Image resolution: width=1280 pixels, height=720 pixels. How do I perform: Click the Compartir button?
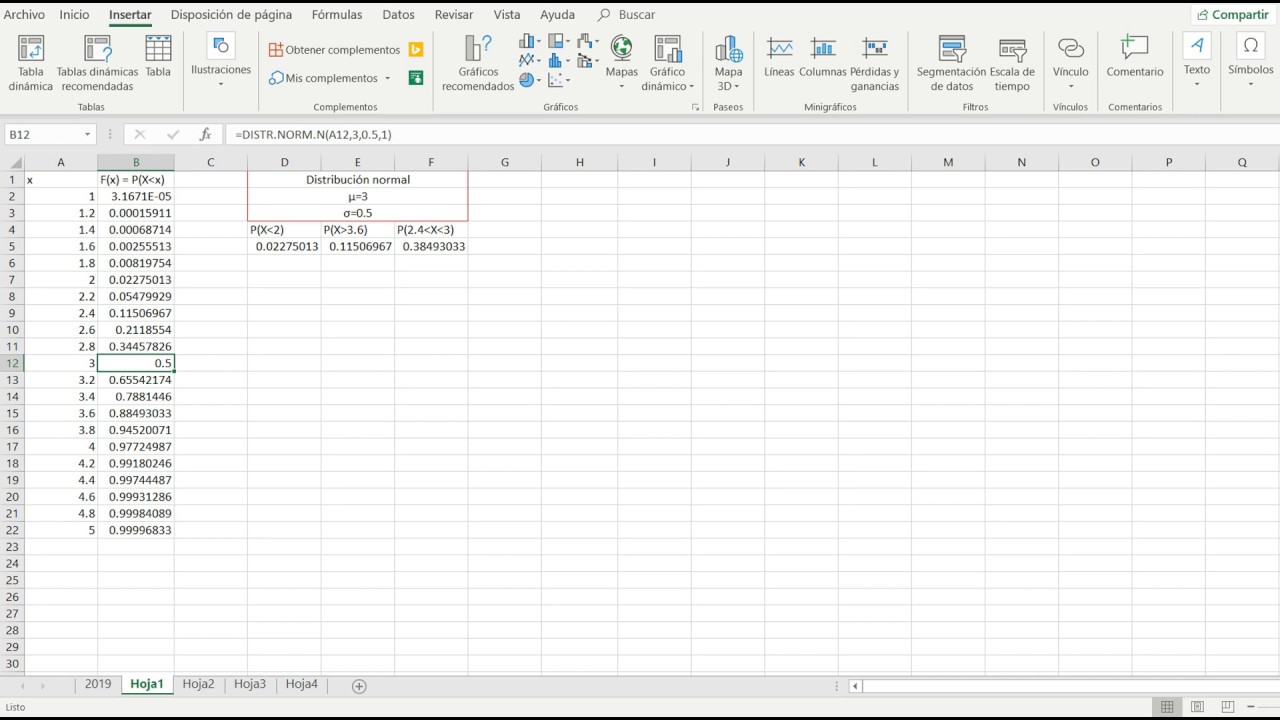1233,15
